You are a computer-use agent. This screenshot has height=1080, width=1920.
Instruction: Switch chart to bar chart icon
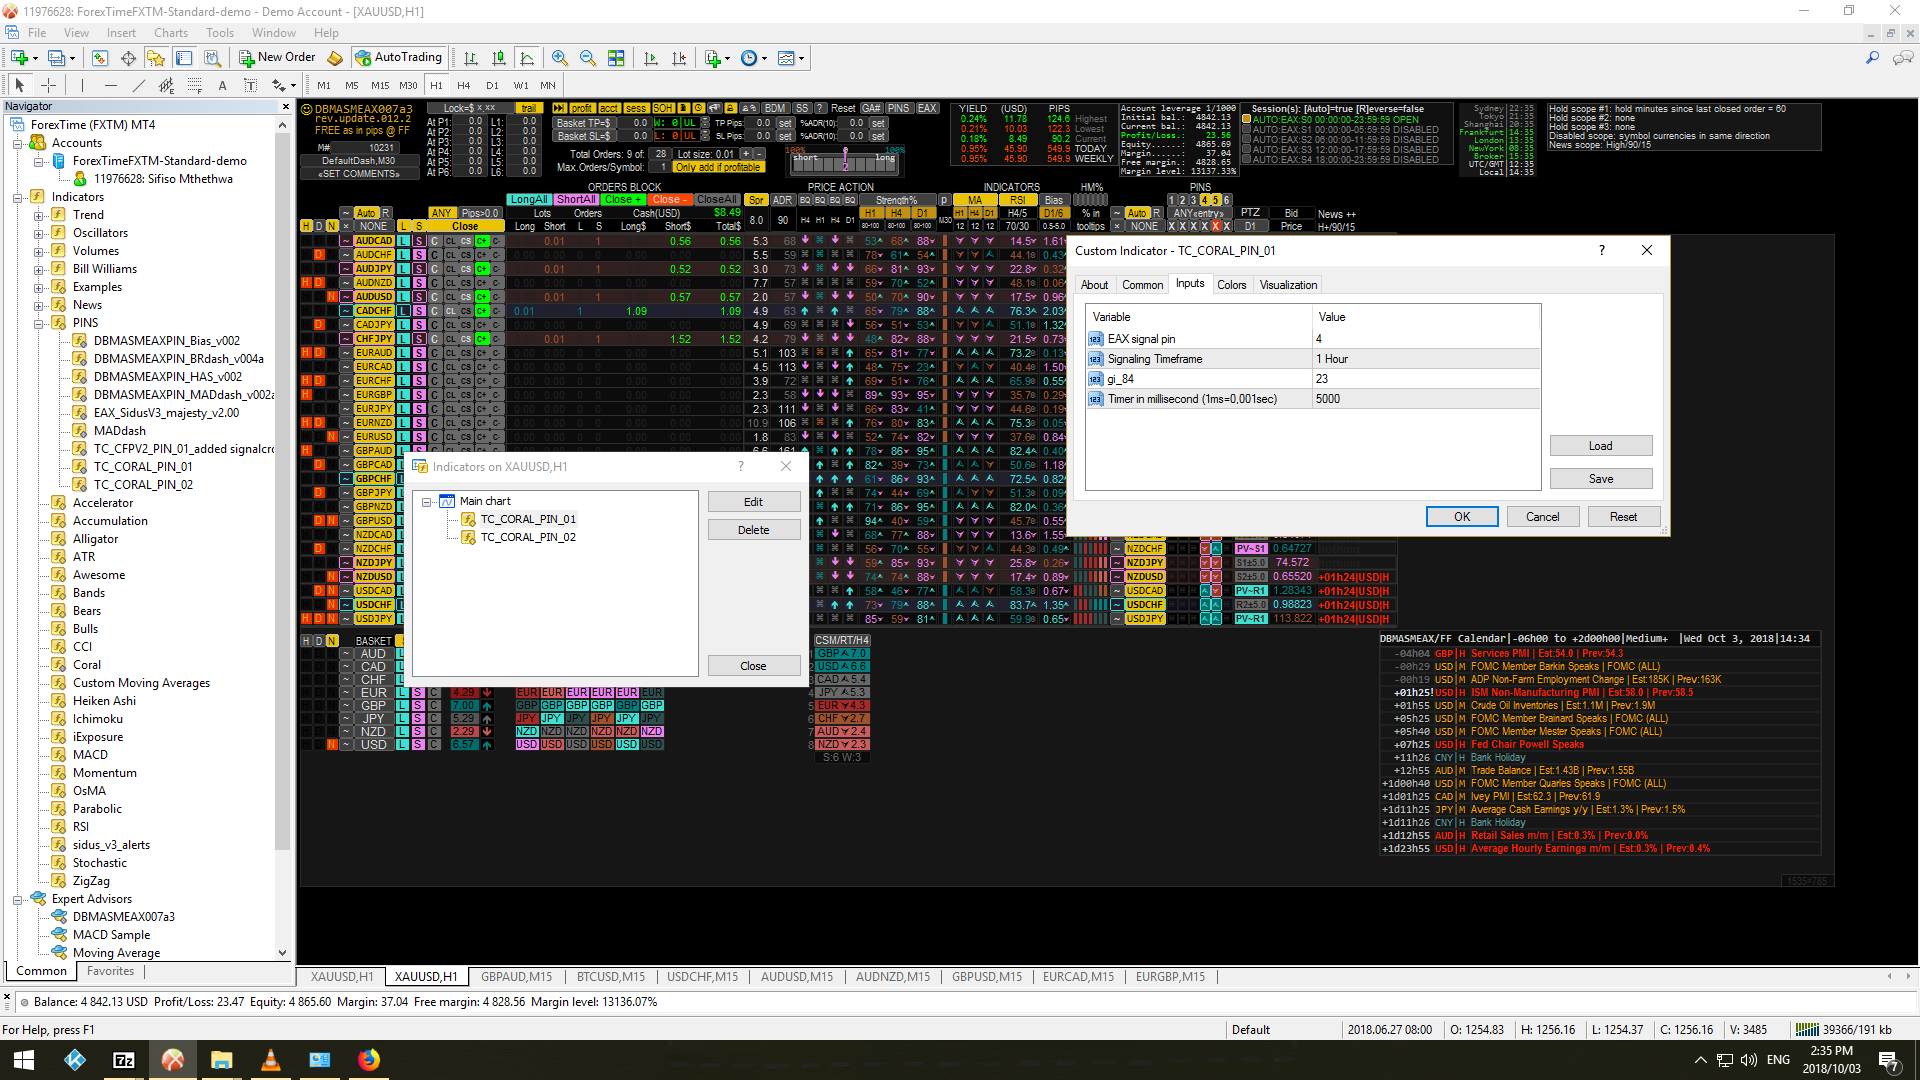[x=471, y=58]
